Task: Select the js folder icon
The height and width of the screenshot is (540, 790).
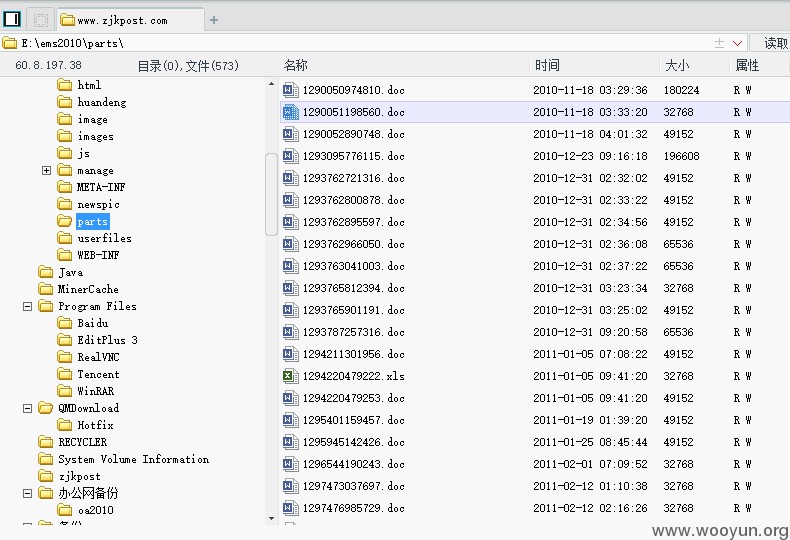Action: (64, 153)
